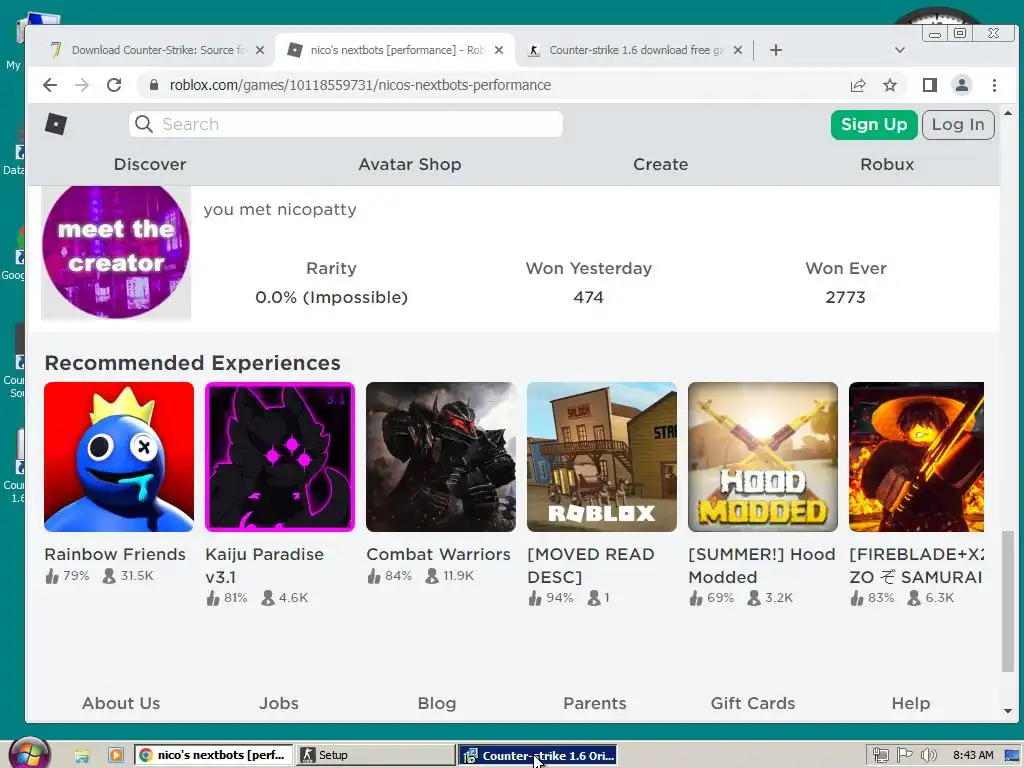The width and height of the screenshot is (1024, 768).
Task: Close the Download Counter-Strike: Source tab
Action: pos(259,50)
